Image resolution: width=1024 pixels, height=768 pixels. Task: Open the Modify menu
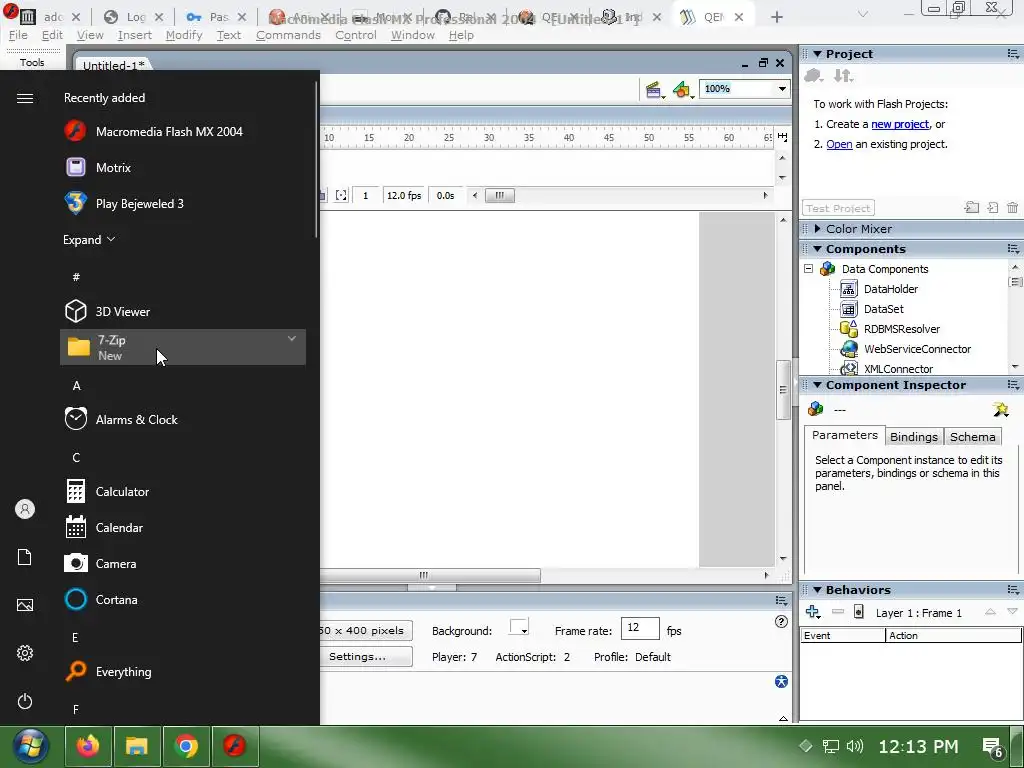[x=184, y=35]
